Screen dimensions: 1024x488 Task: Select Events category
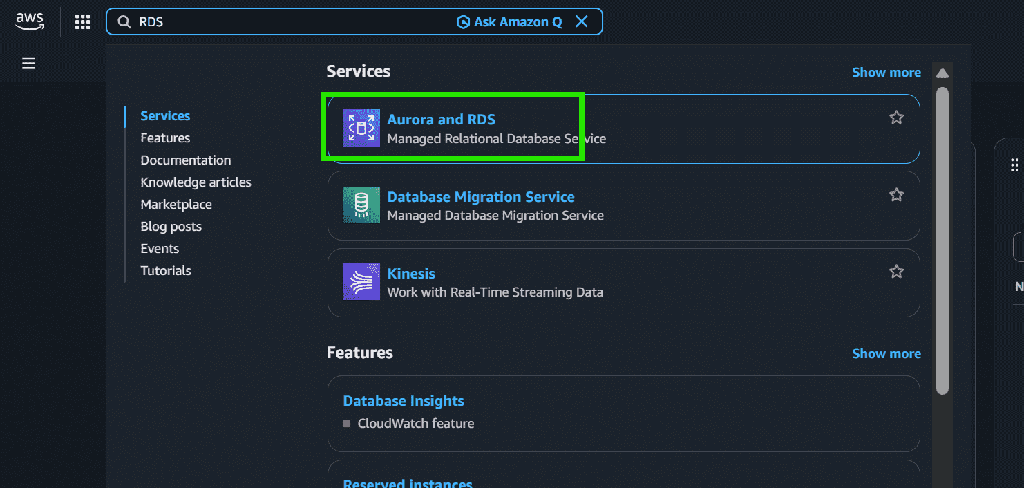tap(159, 249)
